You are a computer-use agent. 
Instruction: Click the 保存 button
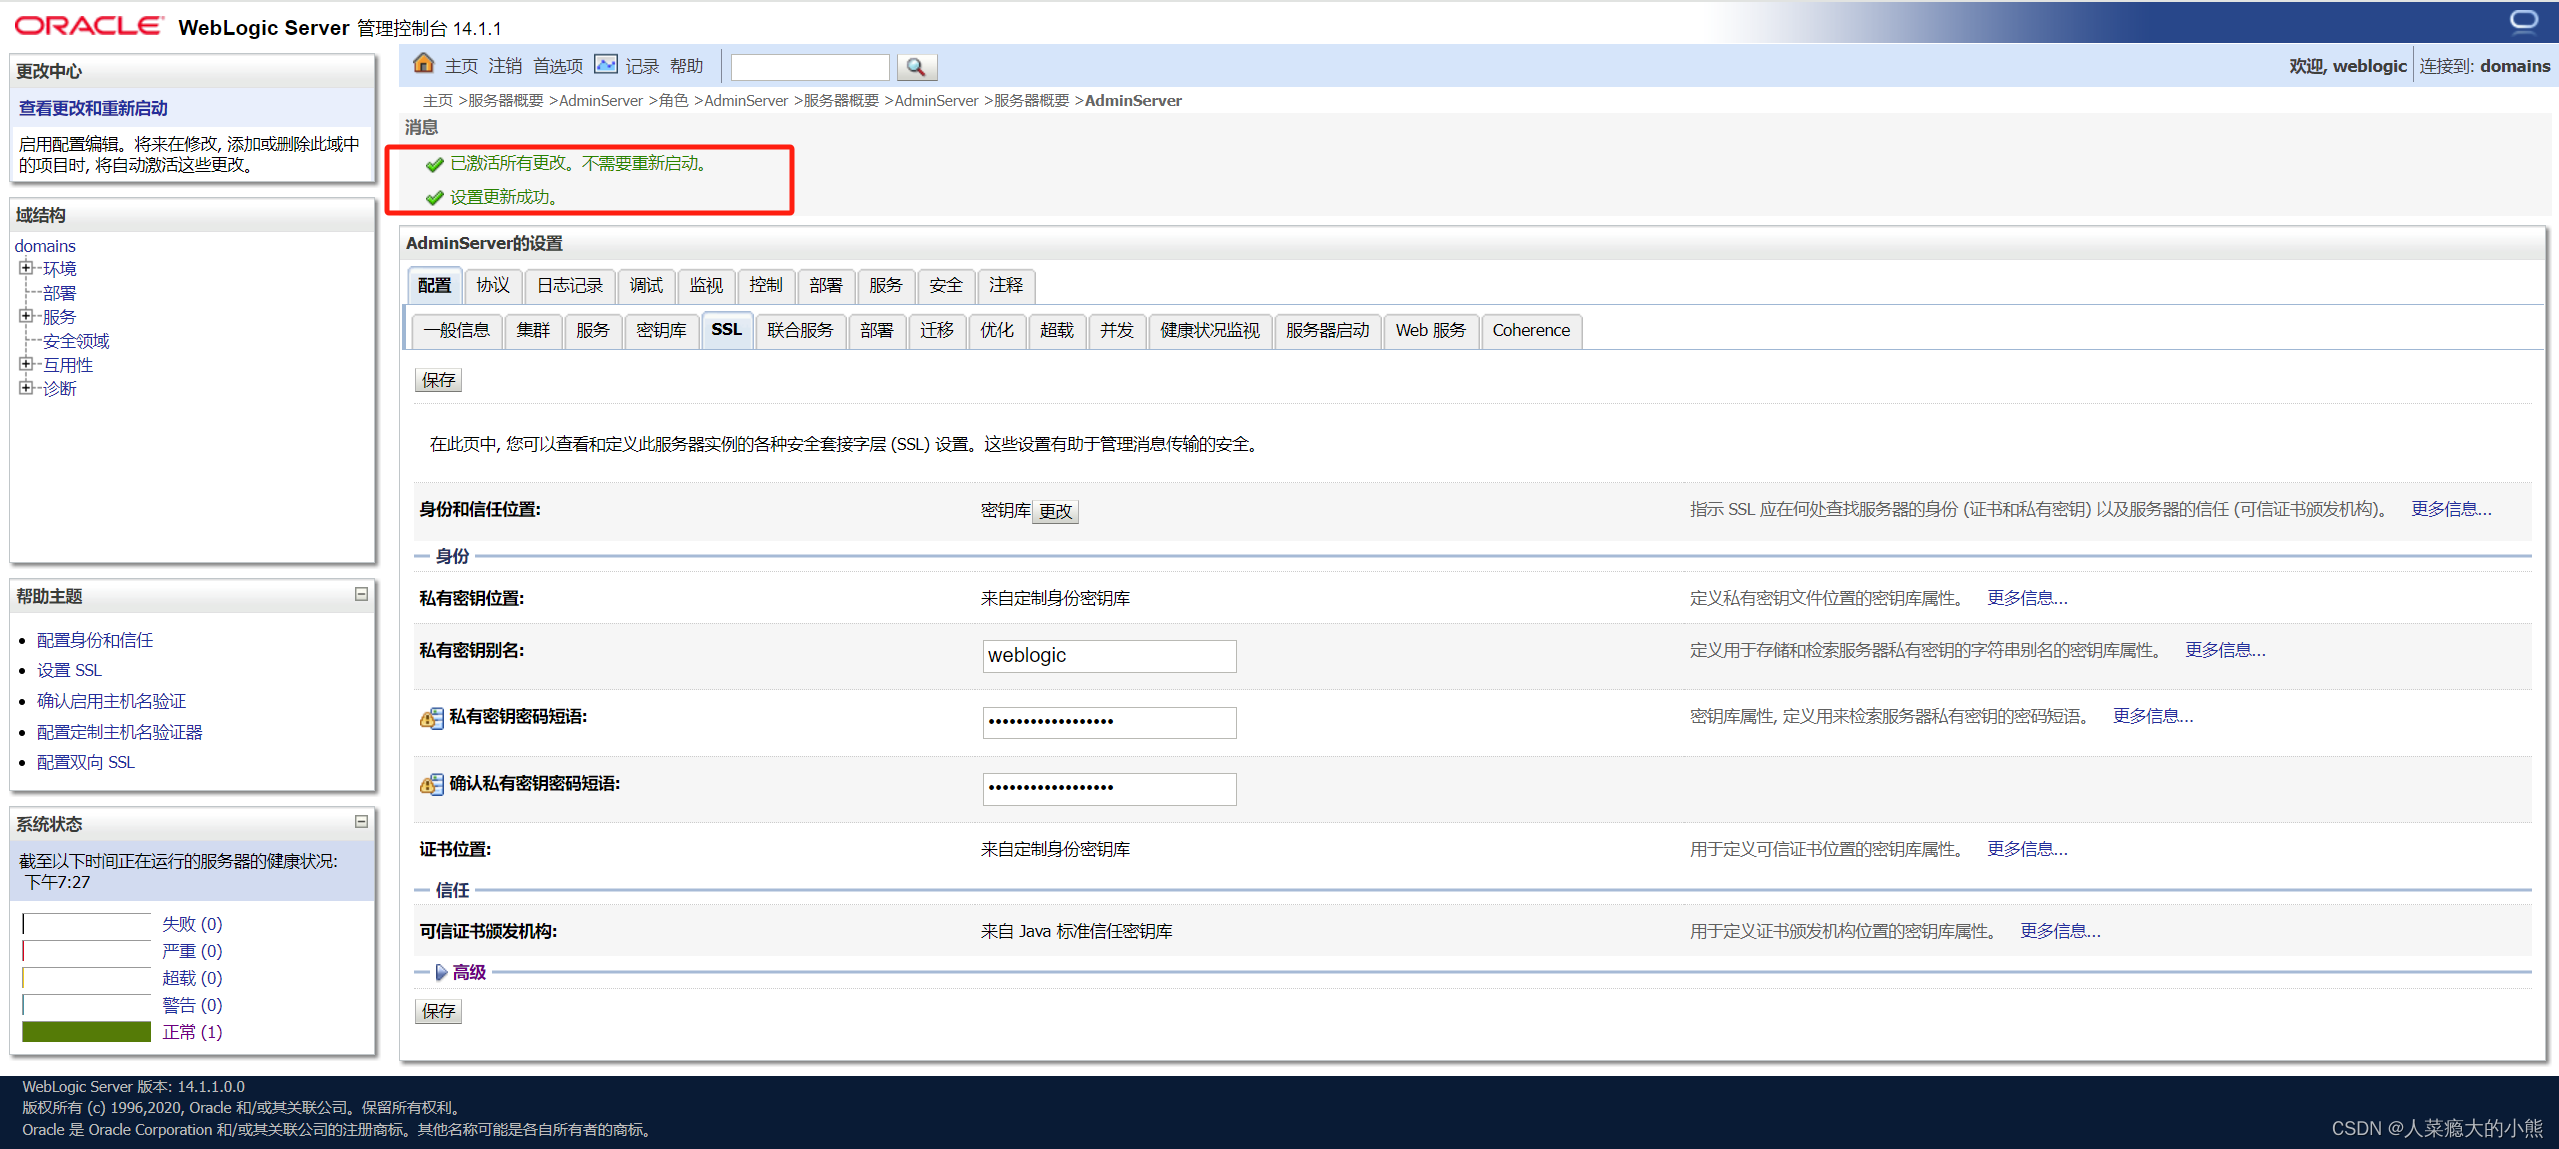(438, 379)
